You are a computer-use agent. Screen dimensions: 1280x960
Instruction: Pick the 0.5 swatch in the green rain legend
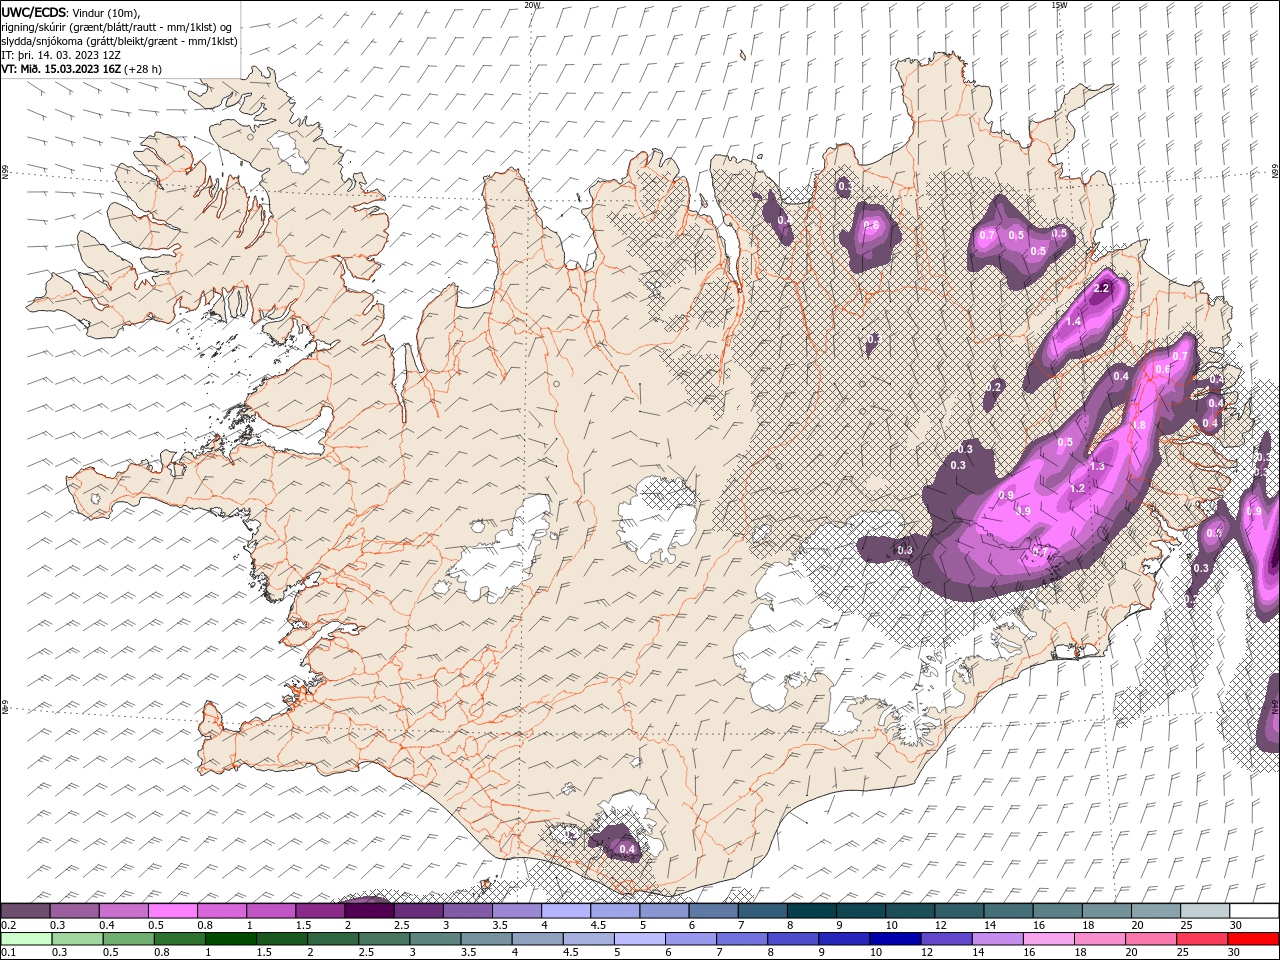[128, 939]
